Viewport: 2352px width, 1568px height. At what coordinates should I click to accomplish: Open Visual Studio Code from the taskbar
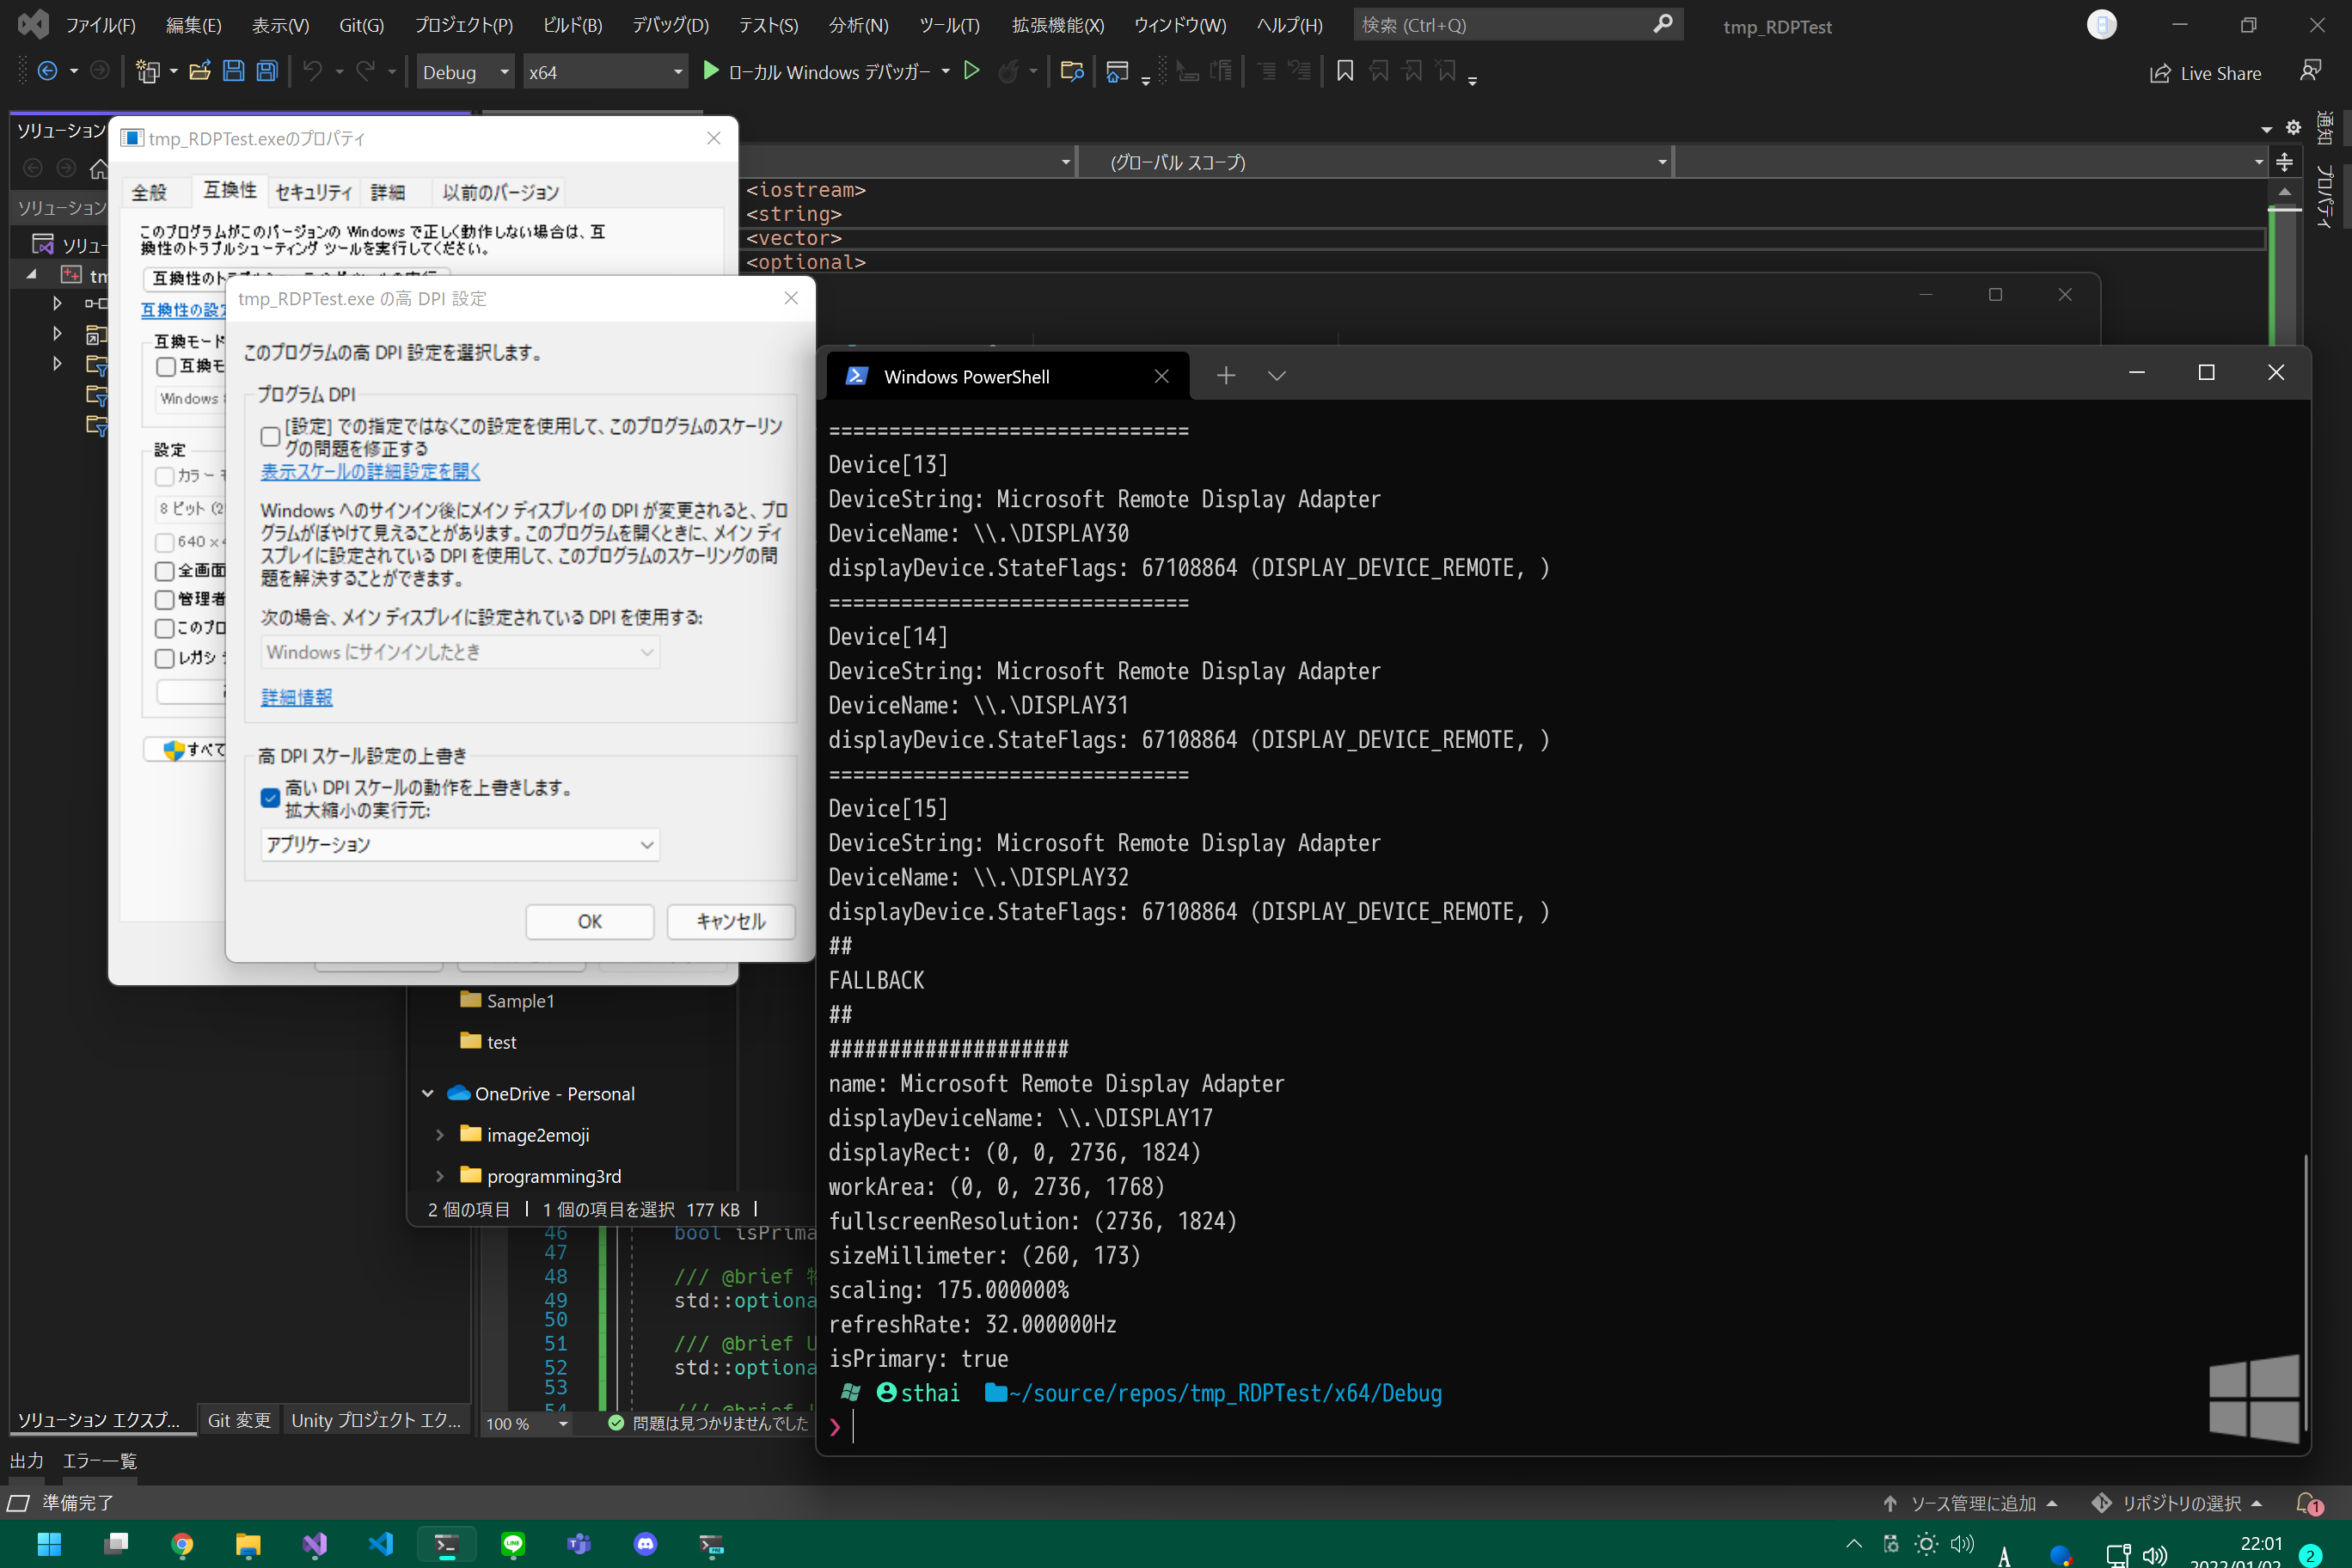[381, 1544]
